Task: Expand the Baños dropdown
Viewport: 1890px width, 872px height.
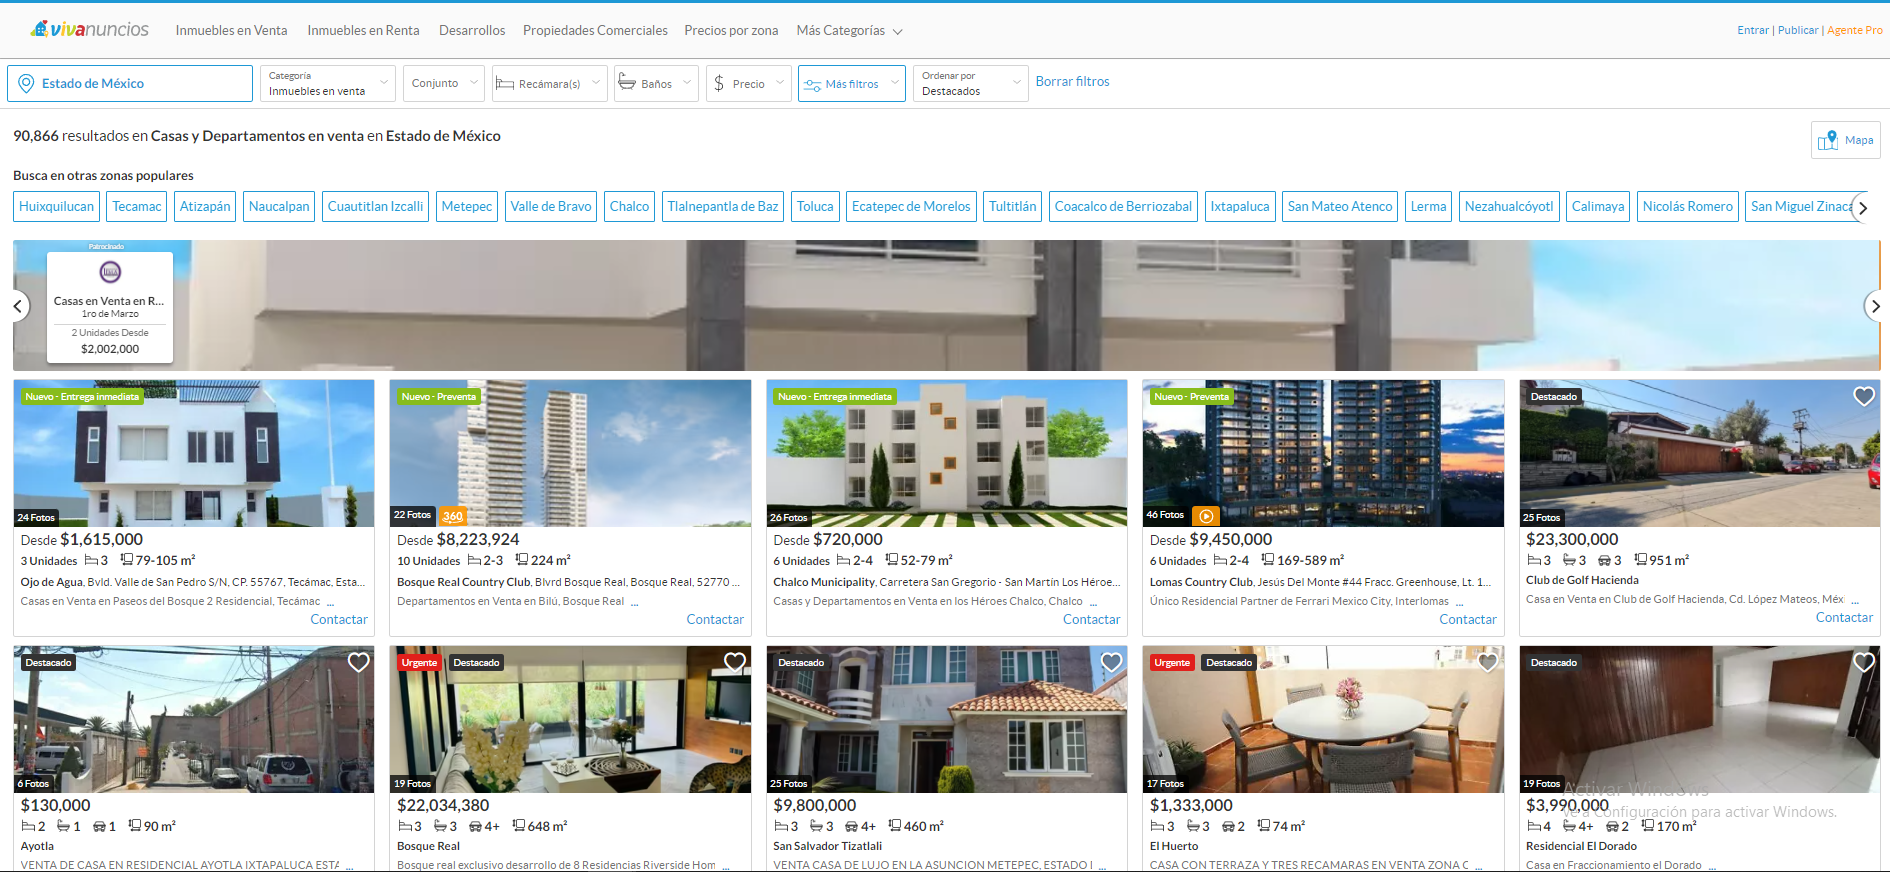Action: [656, 84]
